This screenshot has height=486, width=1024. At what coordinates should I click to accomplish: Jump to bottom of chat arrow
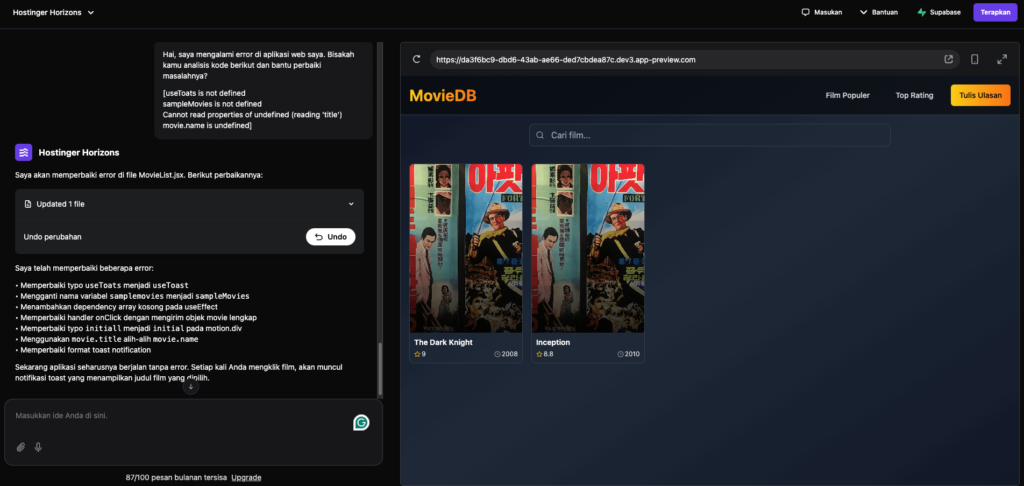coord(191,386)
